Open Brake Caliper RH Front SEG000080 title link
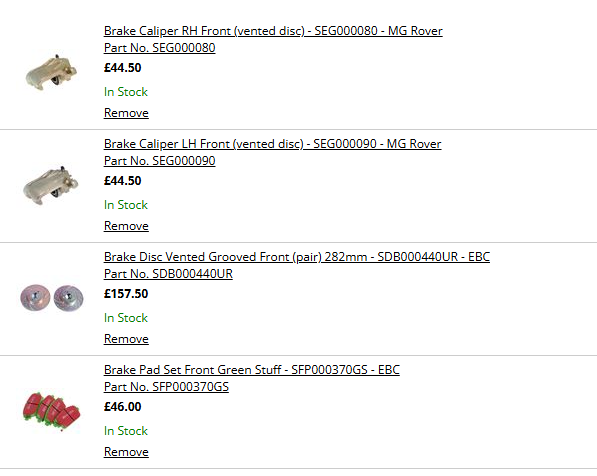597x476 pixels. pyautogui.click(x=273, y=31)
